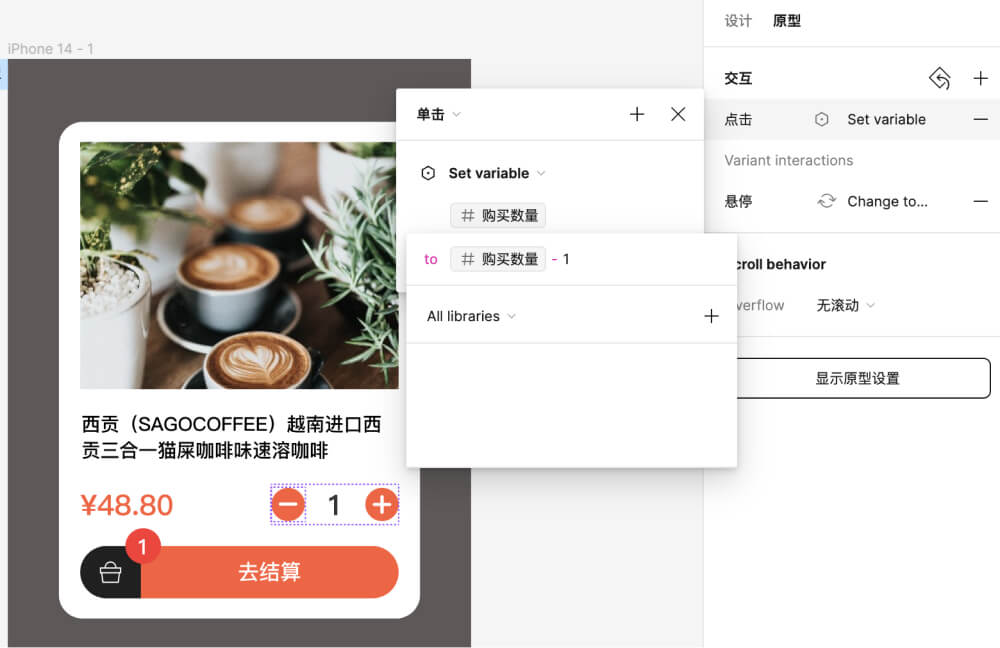The height and width of the screenshot is (648, 1000).
Task: Click the 去结算 checkout button
Action: (x=269, y=572)
